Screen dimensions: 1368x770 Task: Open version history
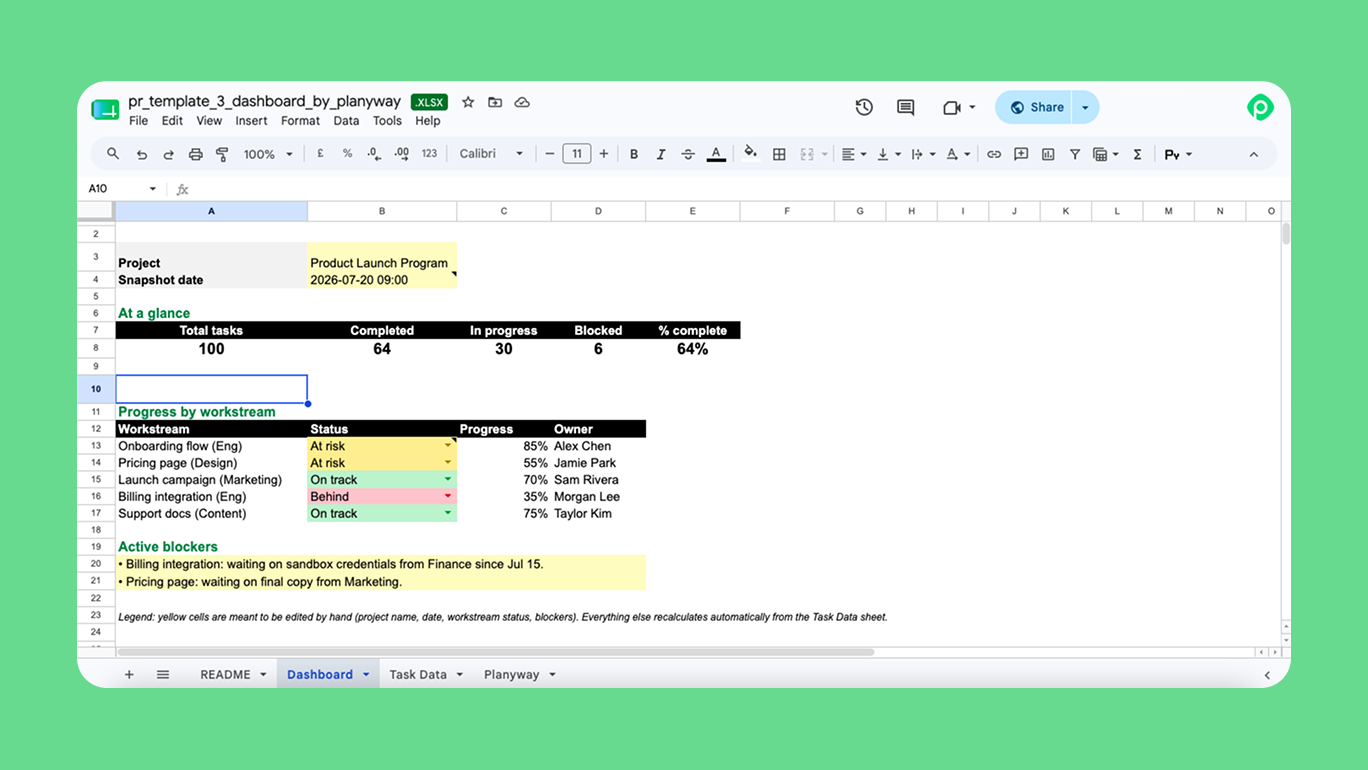[864, 107]
